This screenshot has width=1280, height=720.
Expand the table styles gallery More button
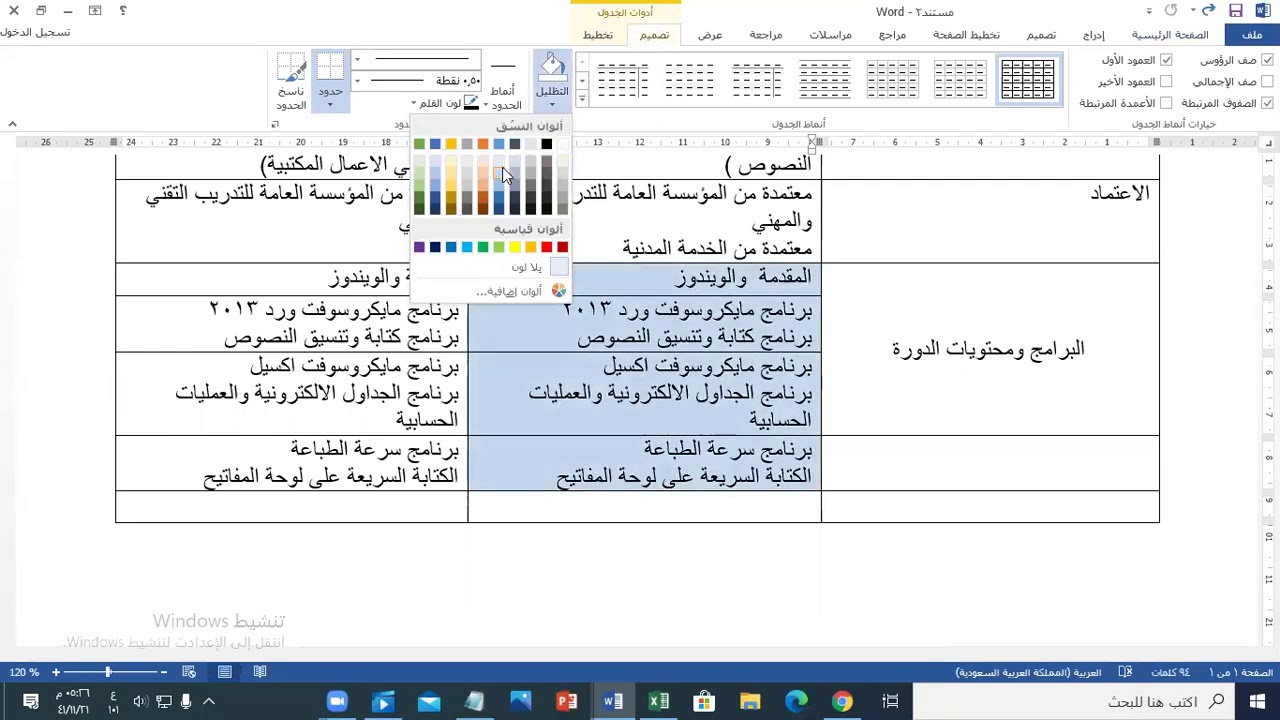click(x=582, y=98)
